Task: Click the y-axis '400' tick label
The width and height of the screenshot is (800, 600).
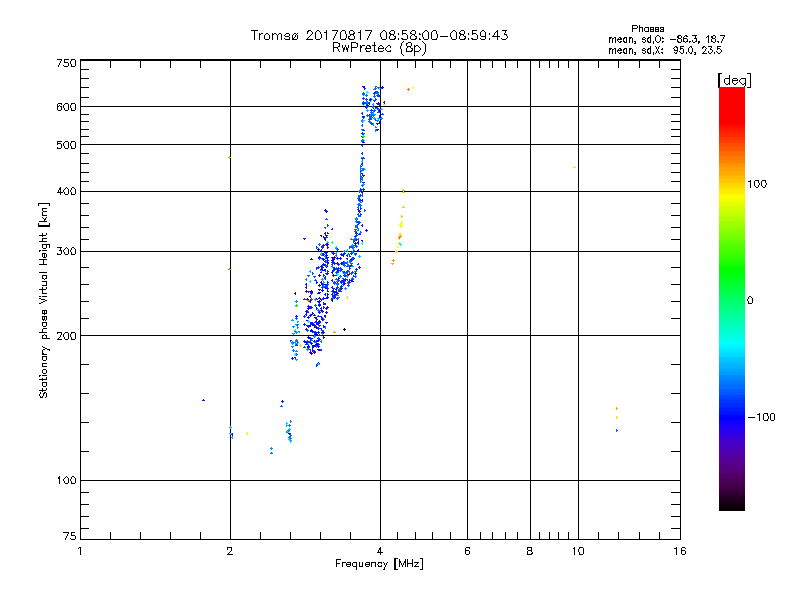Action: tap(67, 191)
